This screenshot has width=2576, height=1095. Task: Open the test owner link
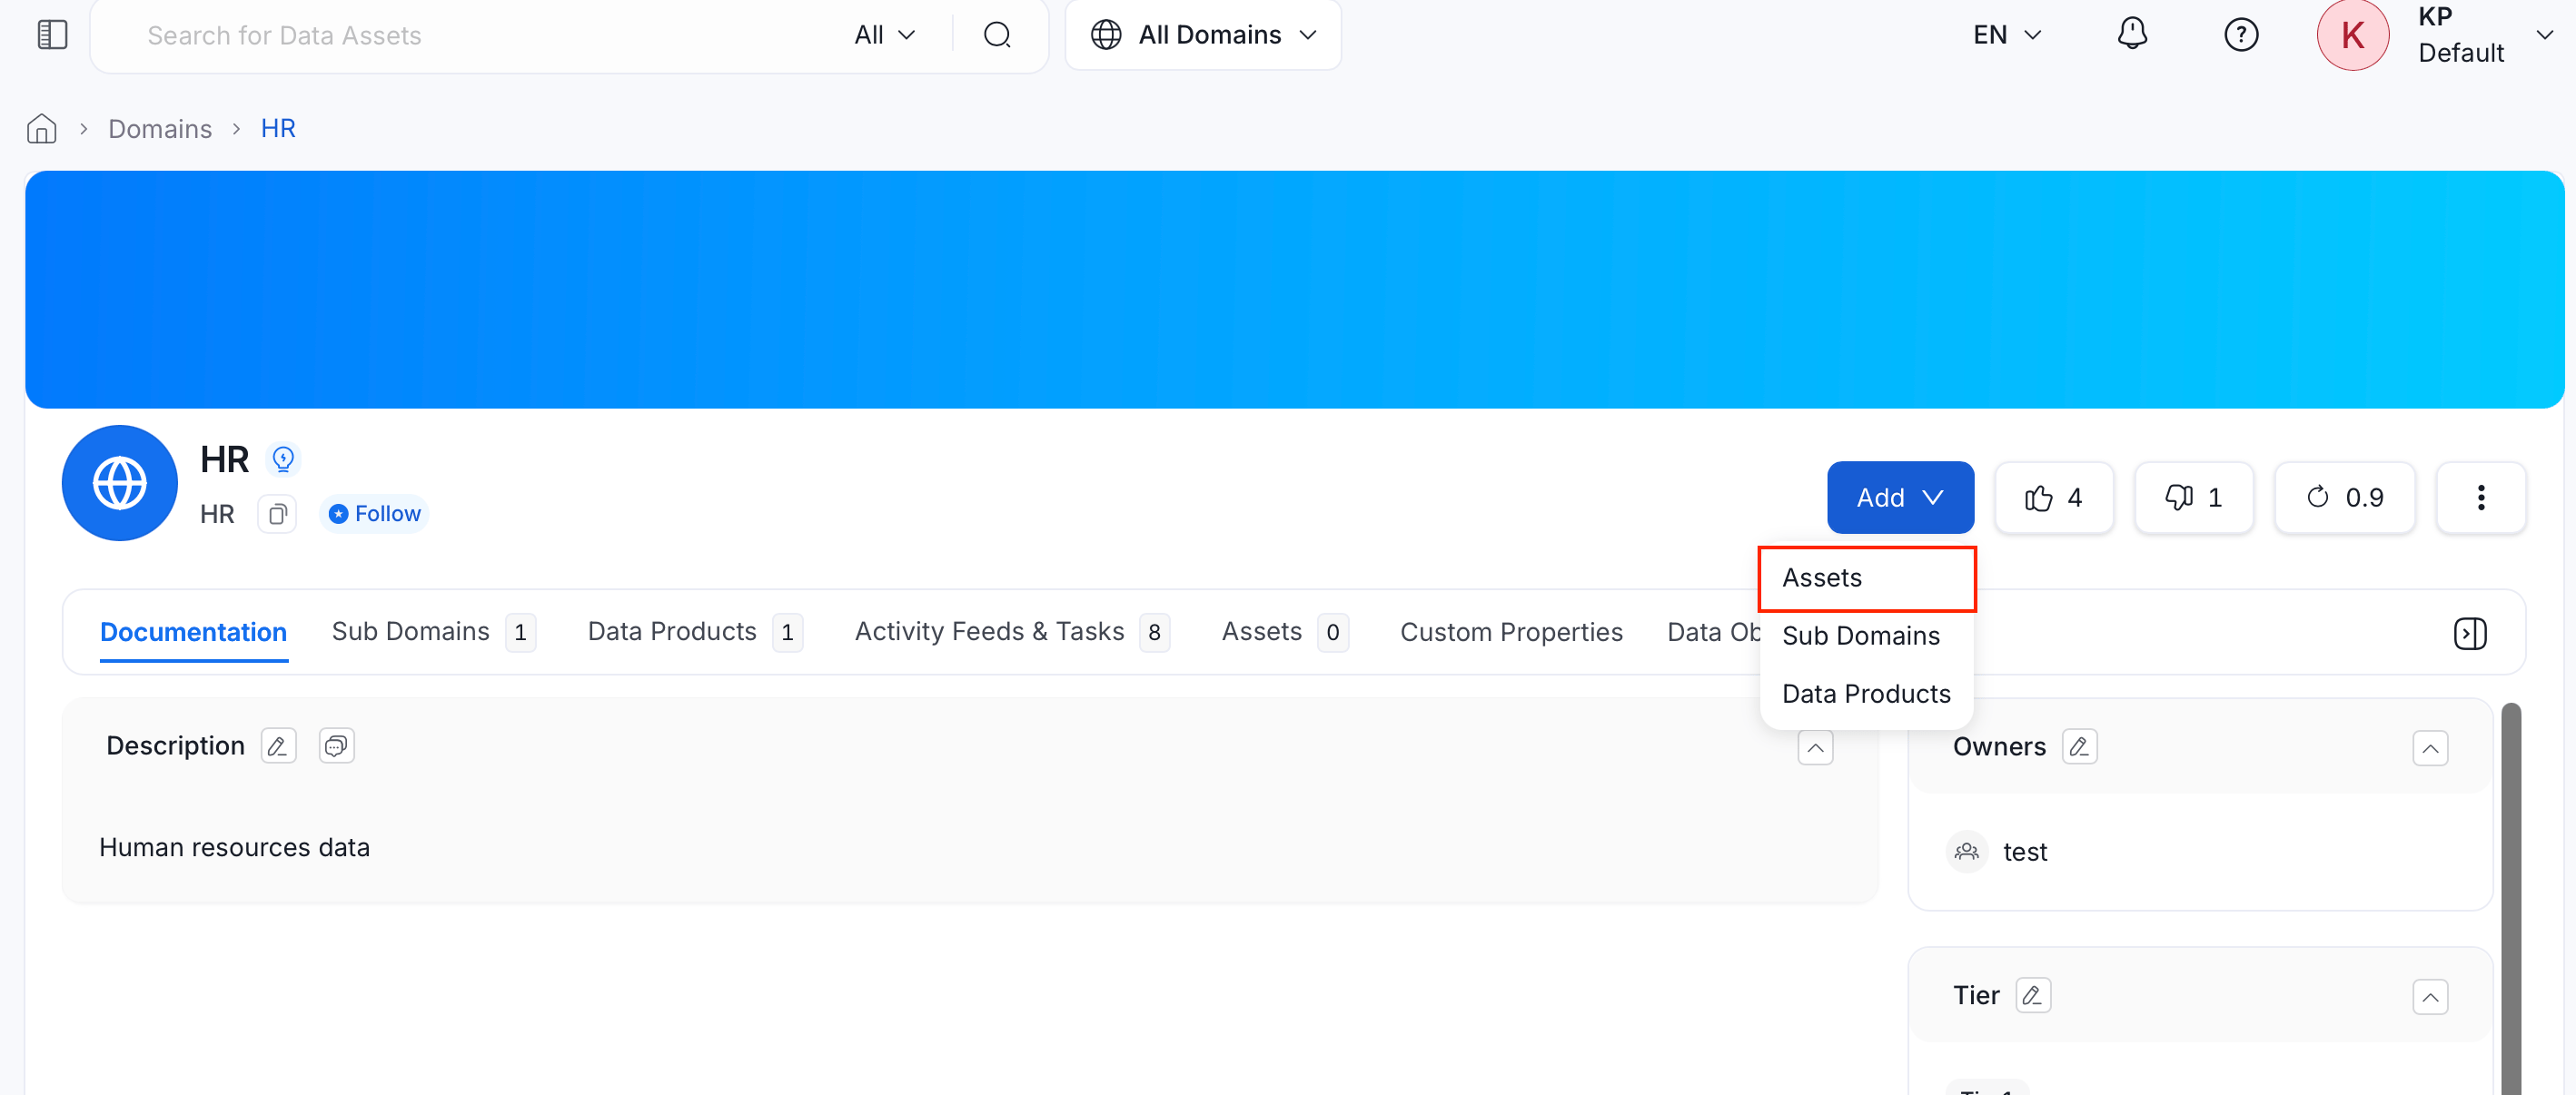pyautogui.click(x=2024, y=852)
